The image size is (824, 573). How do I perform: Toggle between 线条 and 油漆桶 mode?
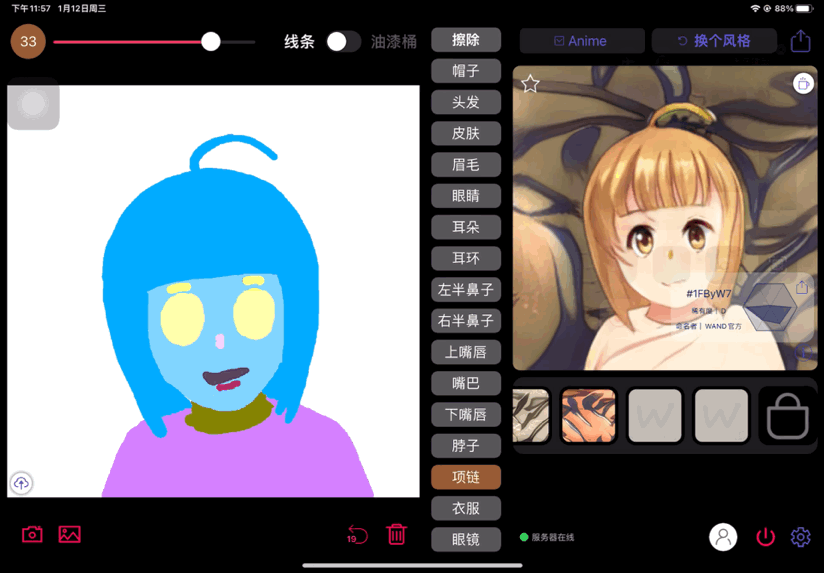344,42
